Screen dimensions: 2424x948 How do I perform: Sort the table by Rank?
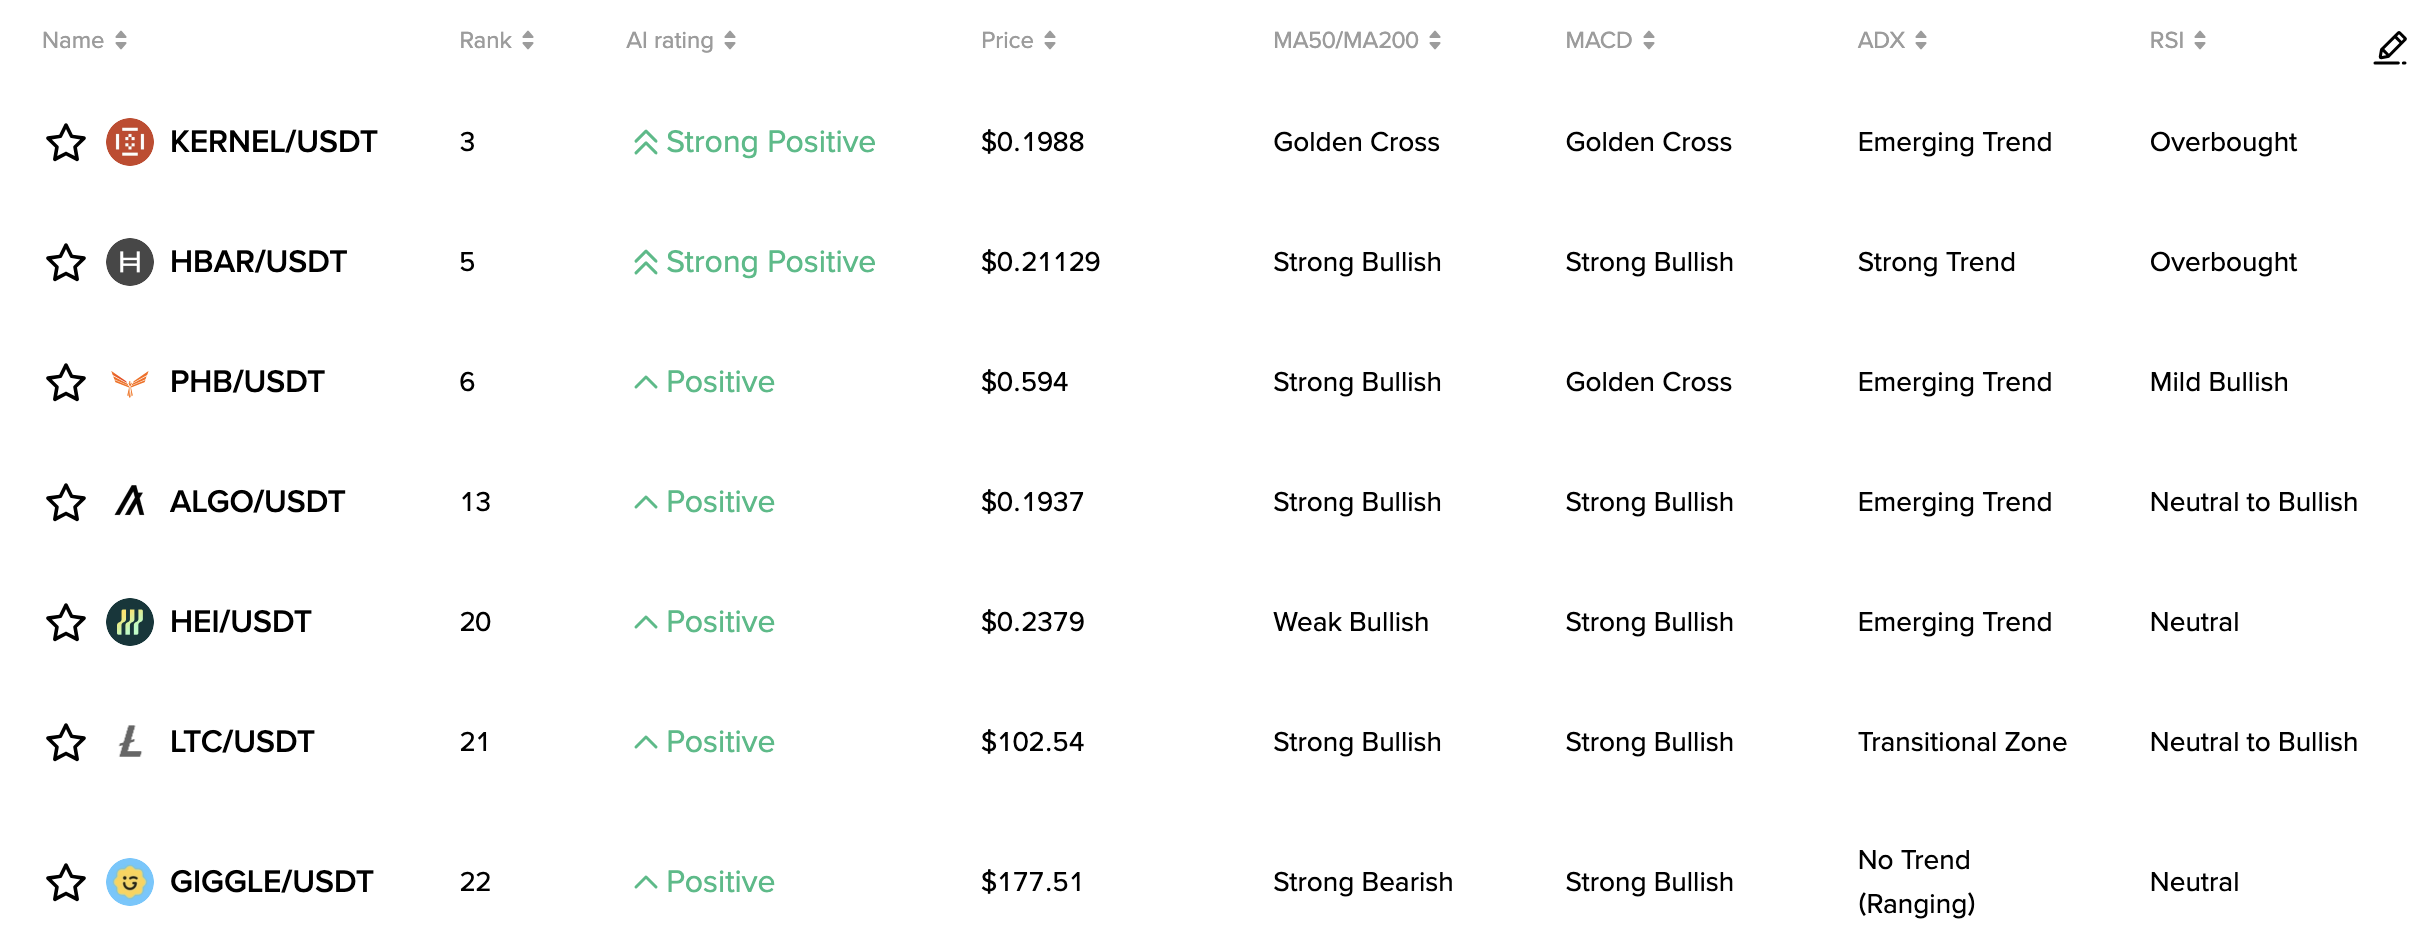click(x=496, y=40)
